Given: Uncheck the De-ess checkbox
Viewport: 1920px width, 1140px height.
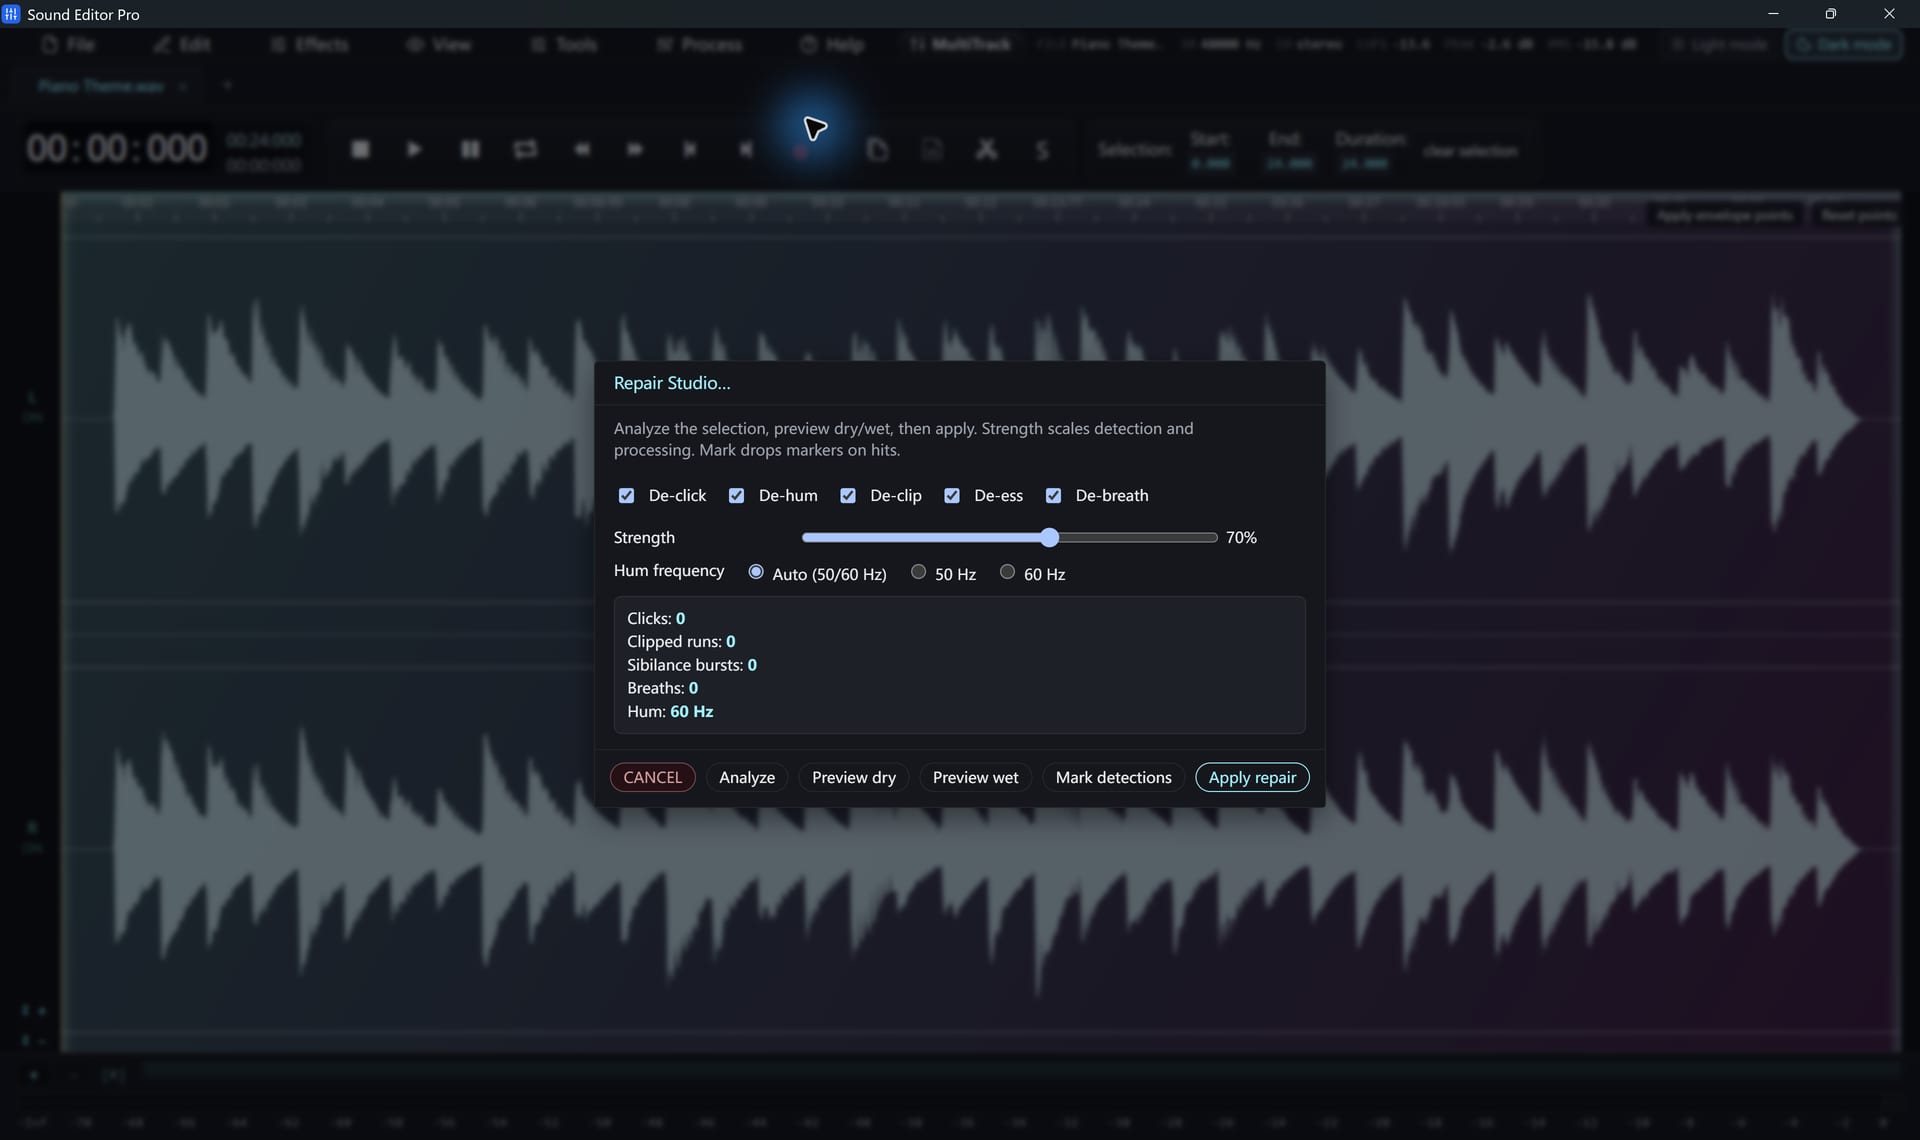Looking at the screenshot, I should coord(952,496).
